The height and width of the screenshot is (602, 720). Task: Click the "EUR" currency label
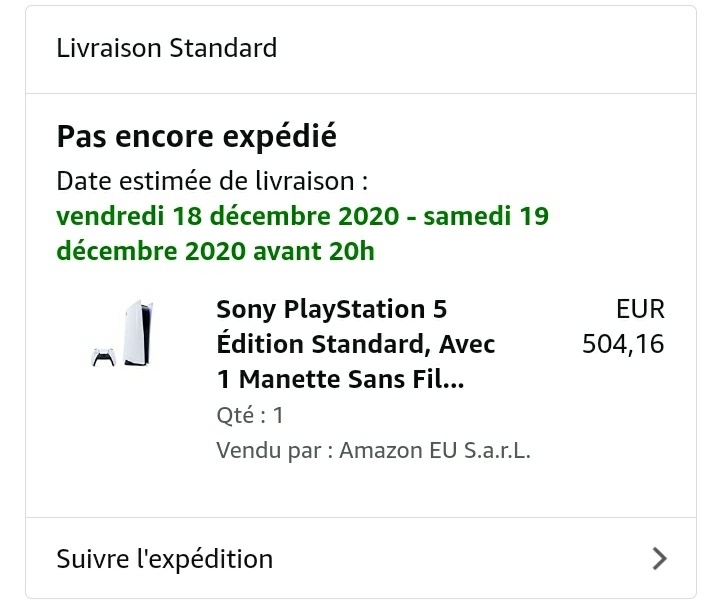pos(640,308)
